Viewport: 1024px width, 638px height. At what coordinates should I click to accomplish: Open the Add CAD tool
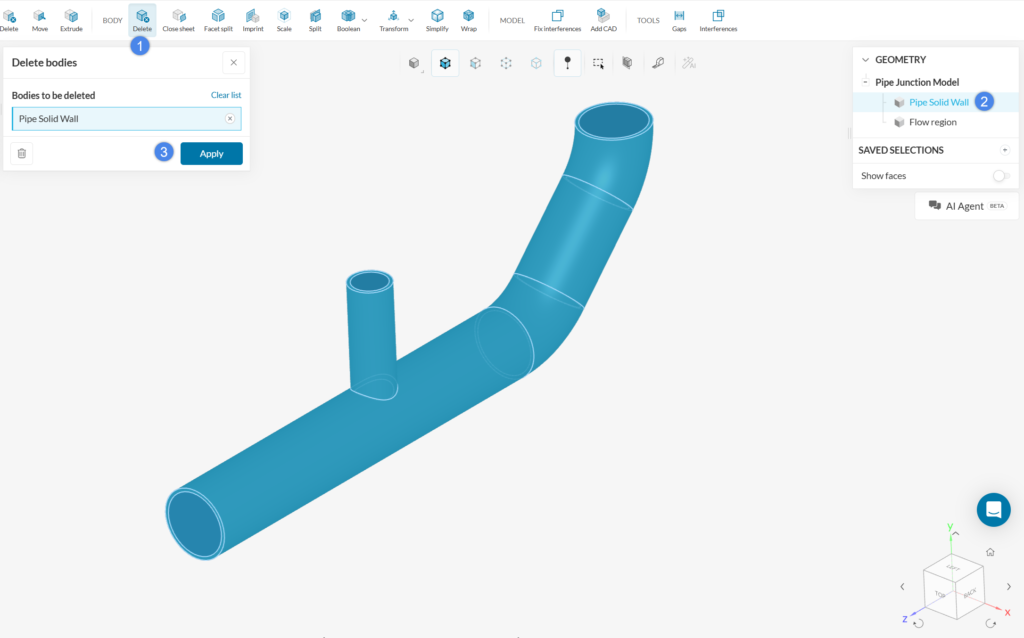[x=602, y=18]
